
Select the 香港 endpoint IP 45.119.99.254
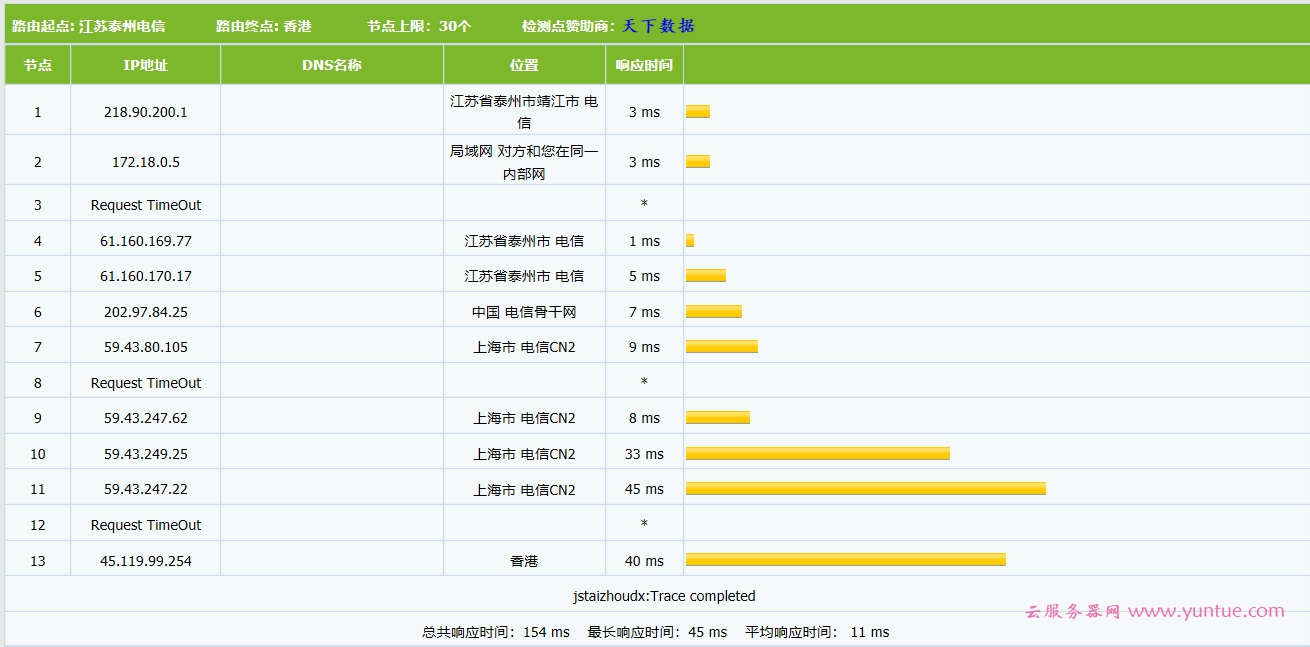[145, 560]
